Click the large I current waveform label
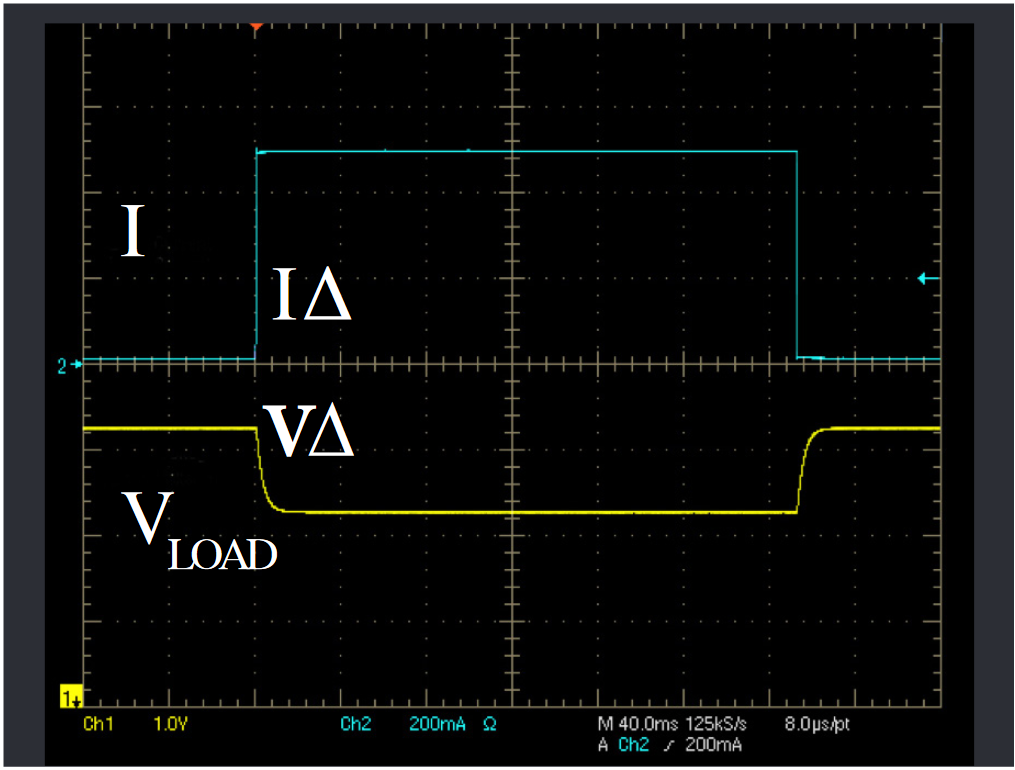This screenshot has width=1015, height=770. pos(132,232)
